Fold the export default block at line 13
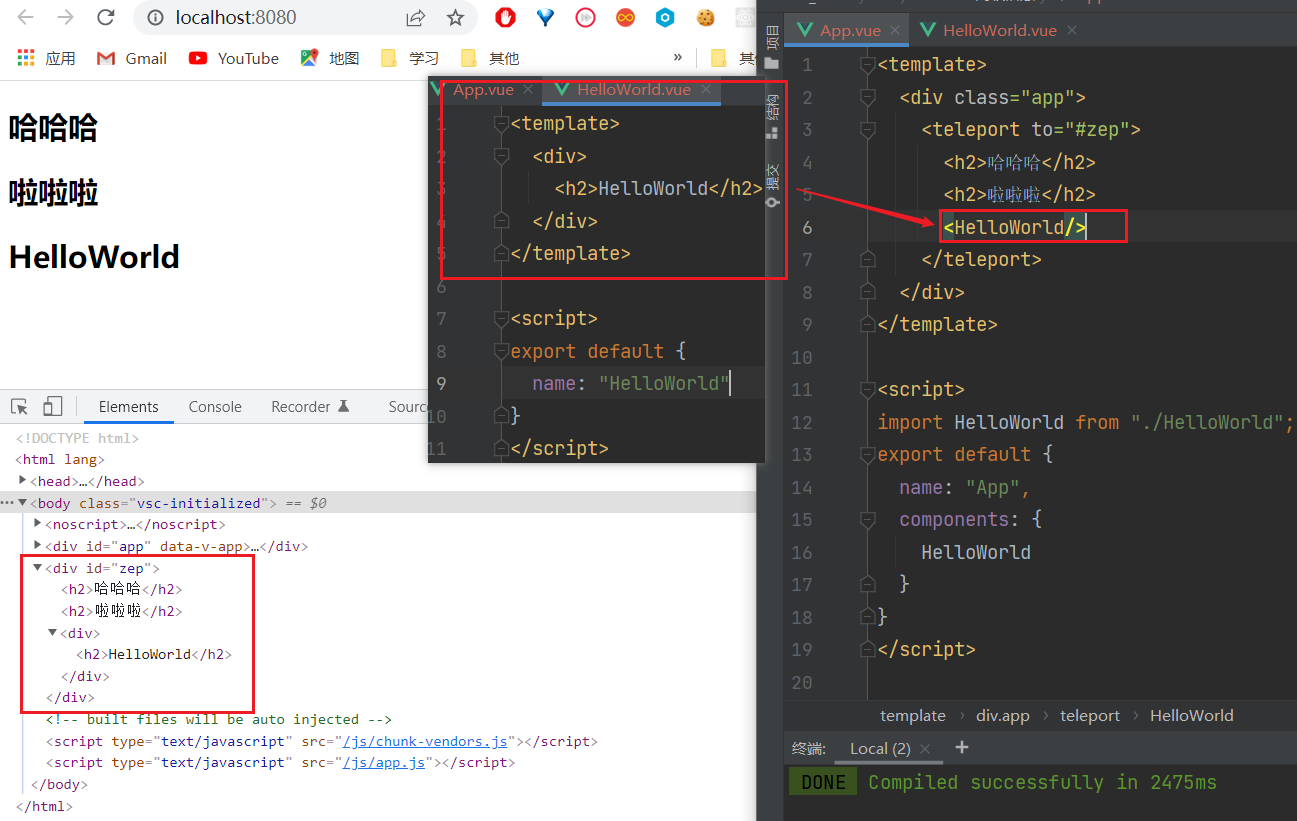Viewport: 1297px width, 821px height. (867, 455)
